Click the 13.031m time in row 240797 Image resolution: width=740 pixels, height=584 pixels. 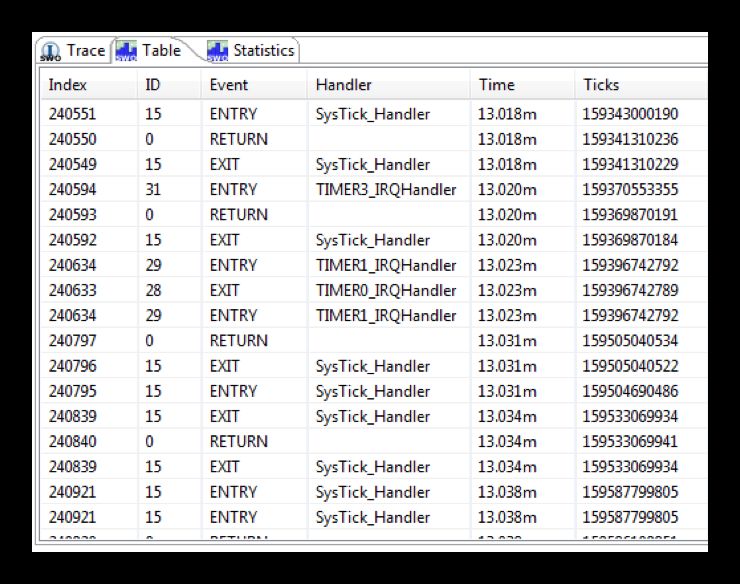point(507,341)
